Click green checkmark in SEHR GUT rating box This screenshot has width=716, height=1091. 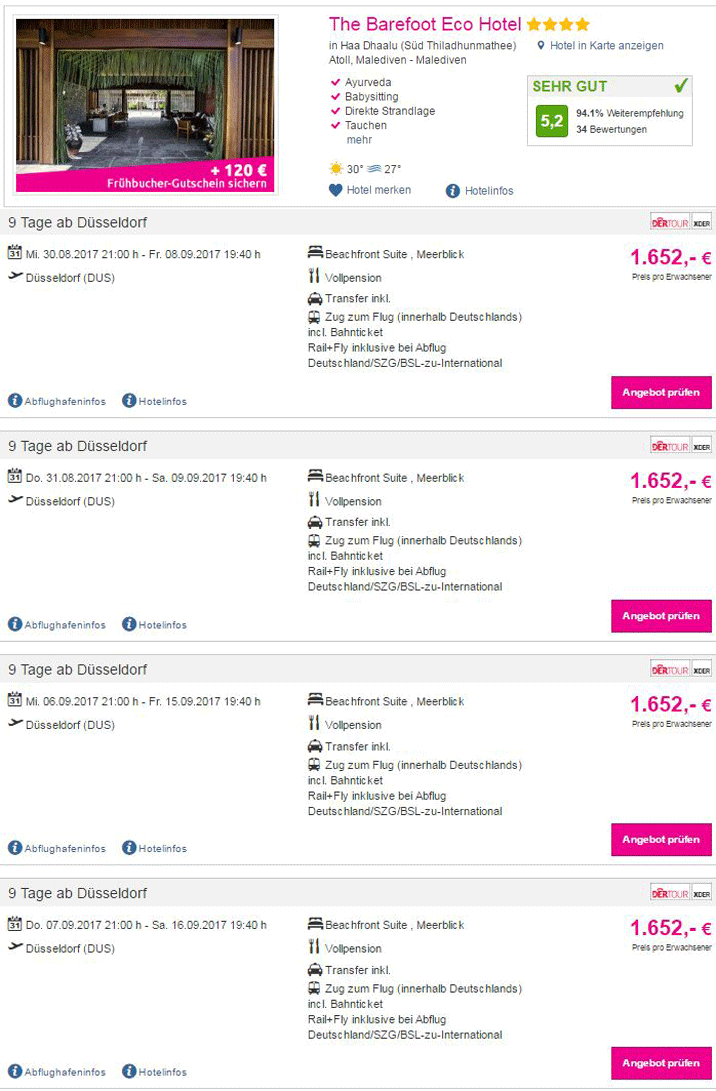tap(681, 86)
